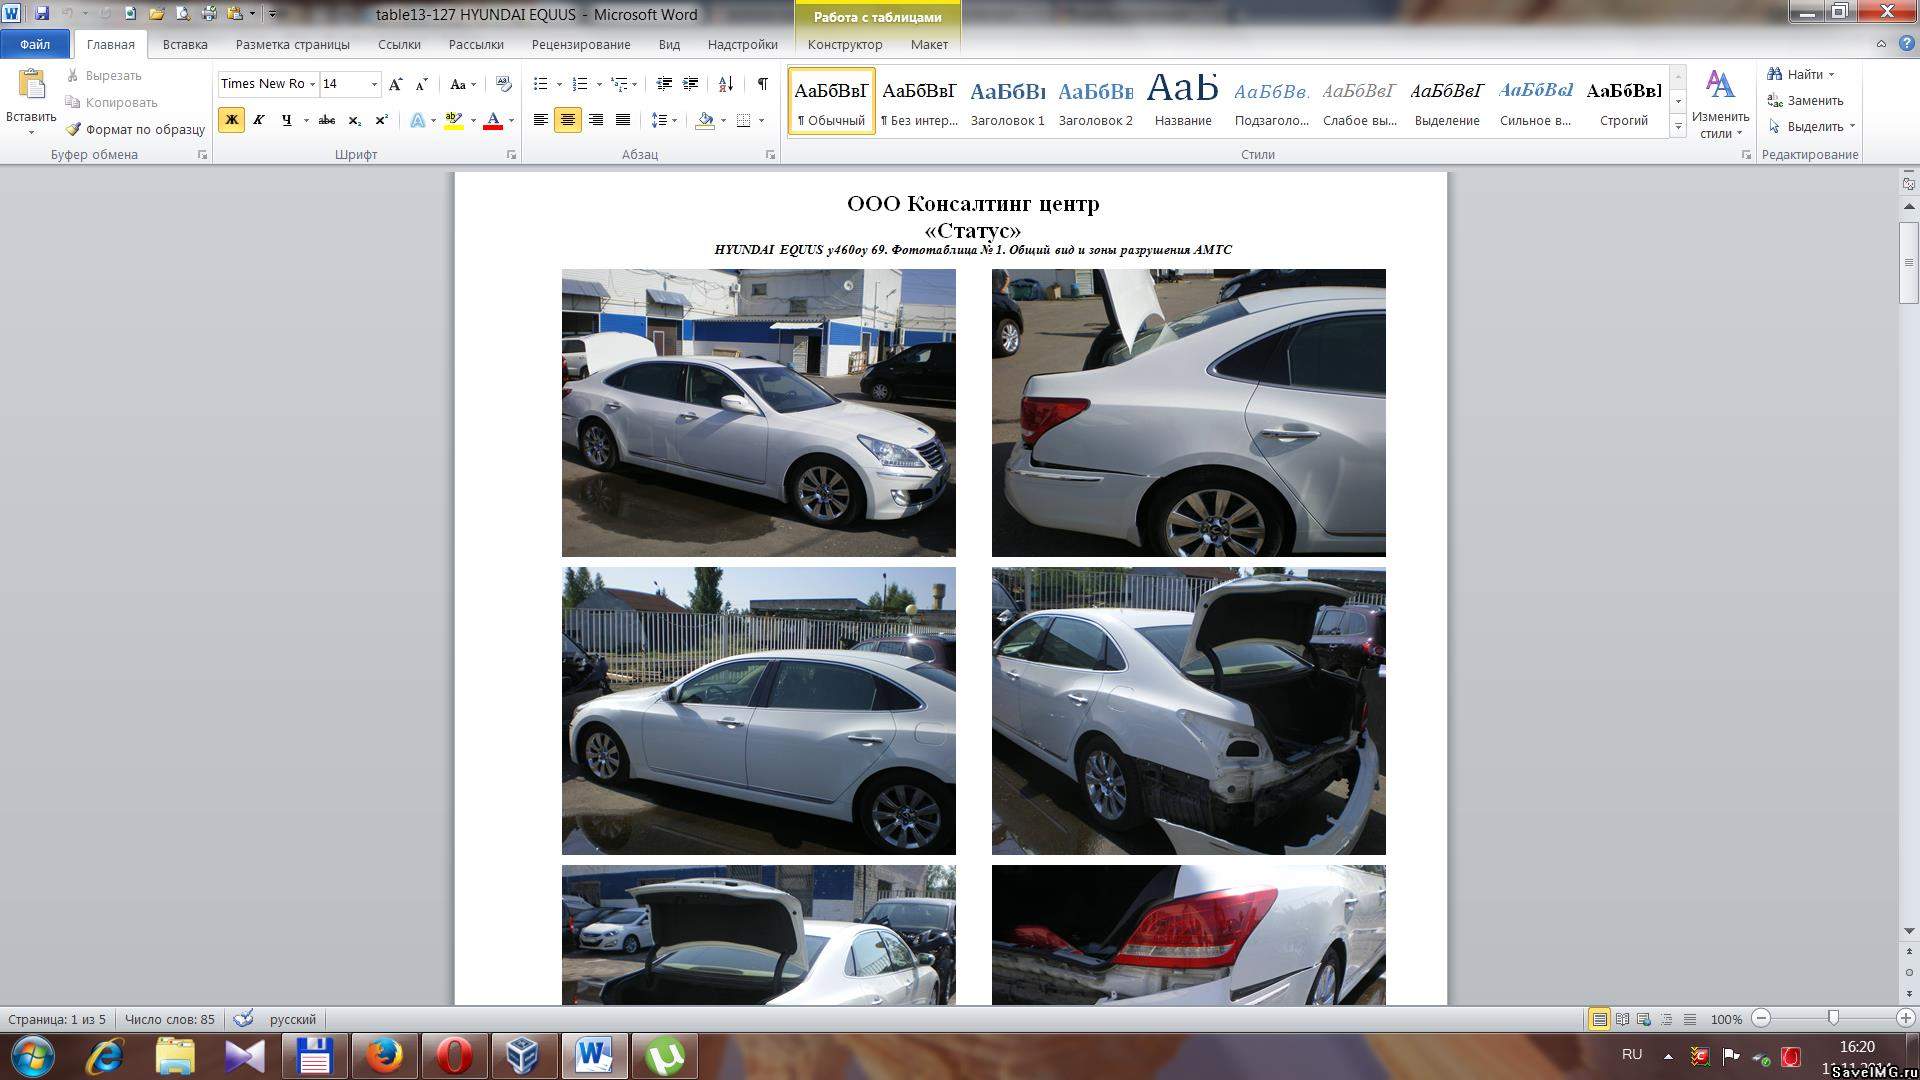Screen dimensions: 1920x1080
Task: Click the Paste (Вставить) clipboard icon
Action: click(x=31, y=85)
